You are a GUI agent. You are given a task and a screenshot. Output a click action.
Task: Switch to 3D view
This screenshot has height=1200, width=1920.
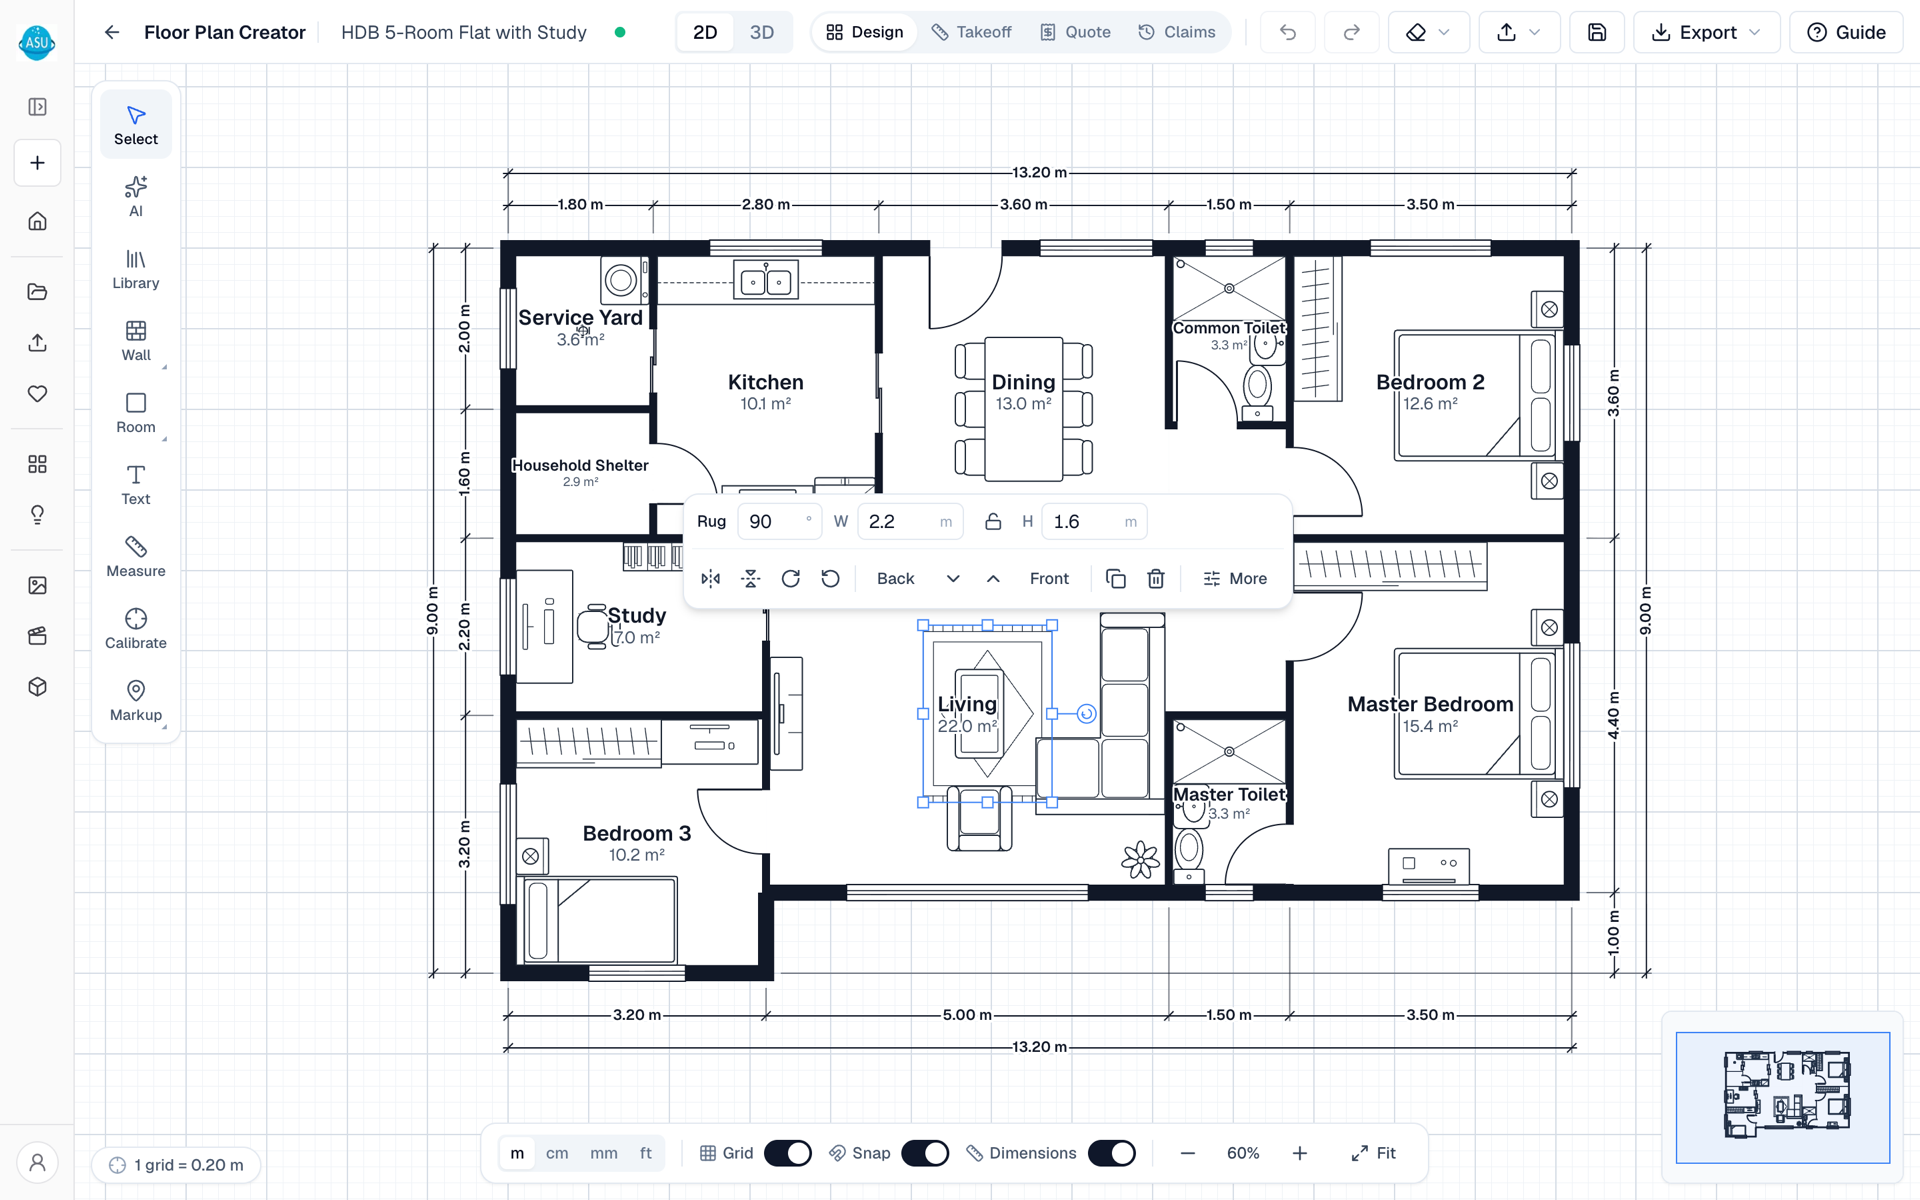762,32
